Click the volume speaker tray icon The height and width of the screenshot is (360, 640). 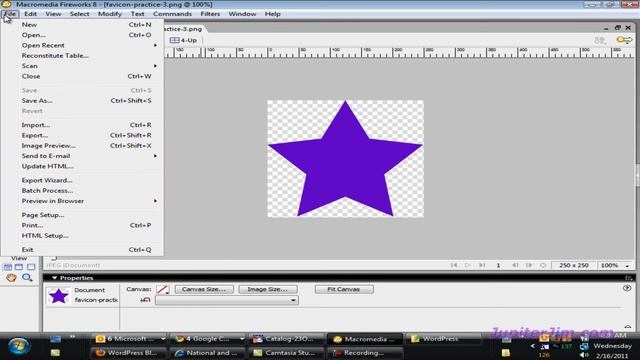584,355
